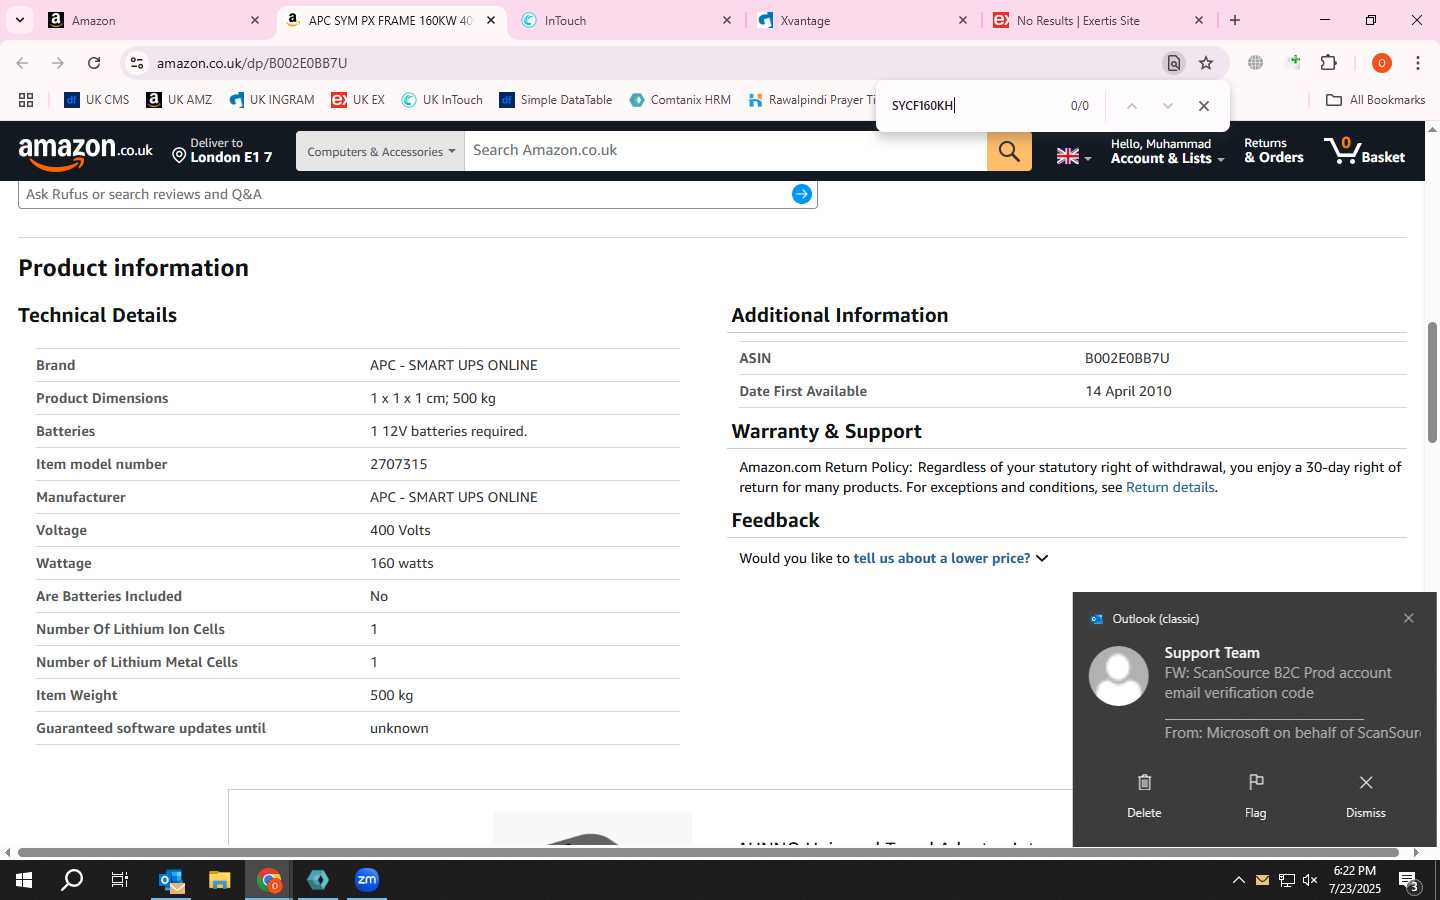Click the Amazon search magnifier button
The width and height of the screenshot is (1440, 900).
pos(1009,151)
